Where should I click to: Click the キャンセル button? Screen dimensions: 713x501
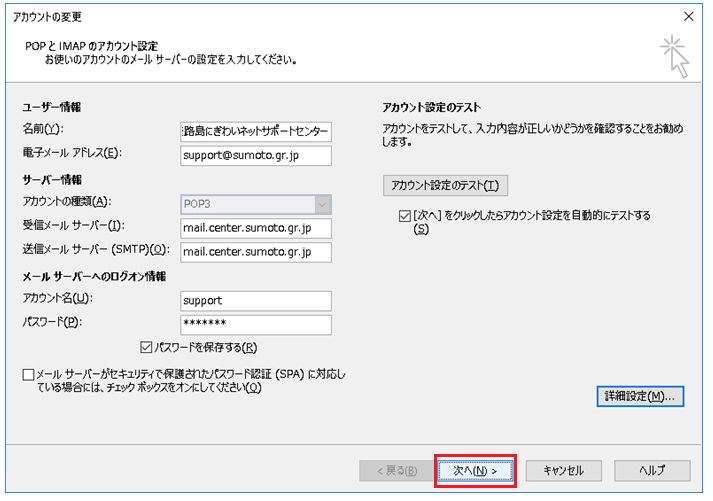(564, 471)
